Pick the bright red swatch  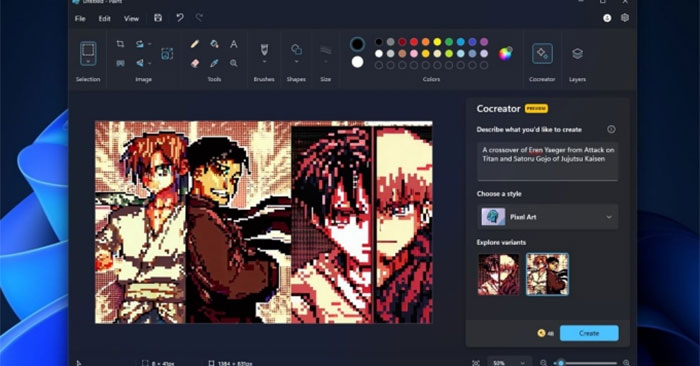(414, 42)
